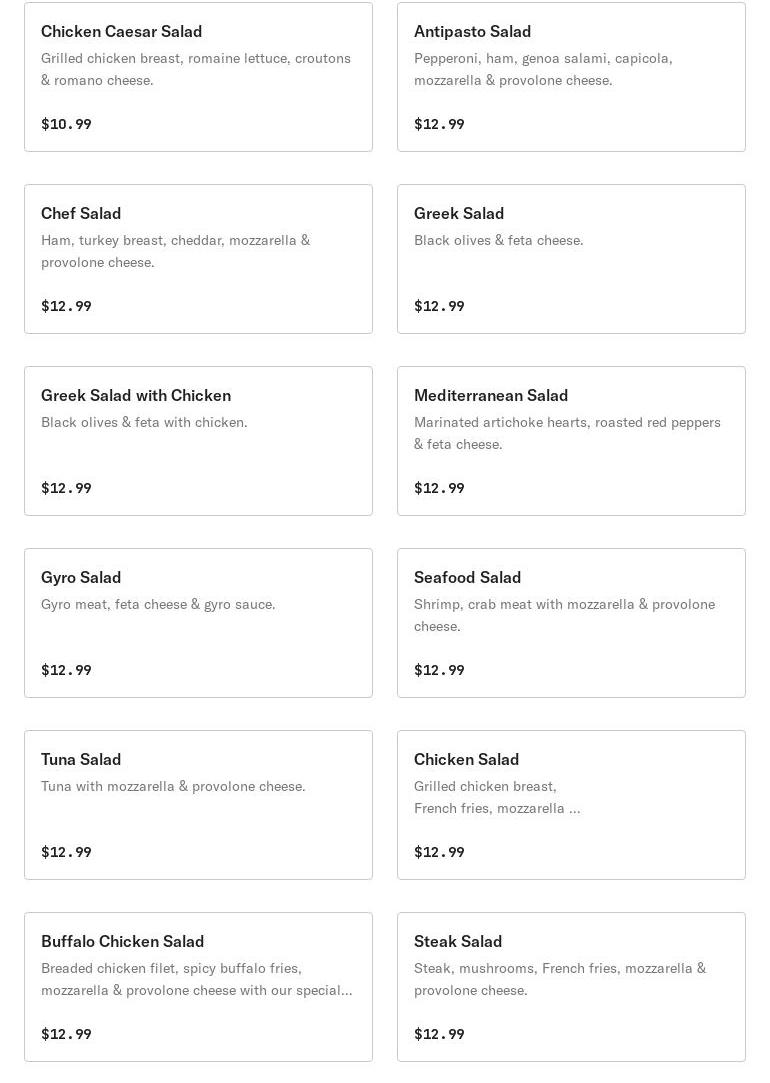Viewport: 770px width, 1083px height.
Task: Open Greek Salad with Chicken
Action: [x=198, y=441]
